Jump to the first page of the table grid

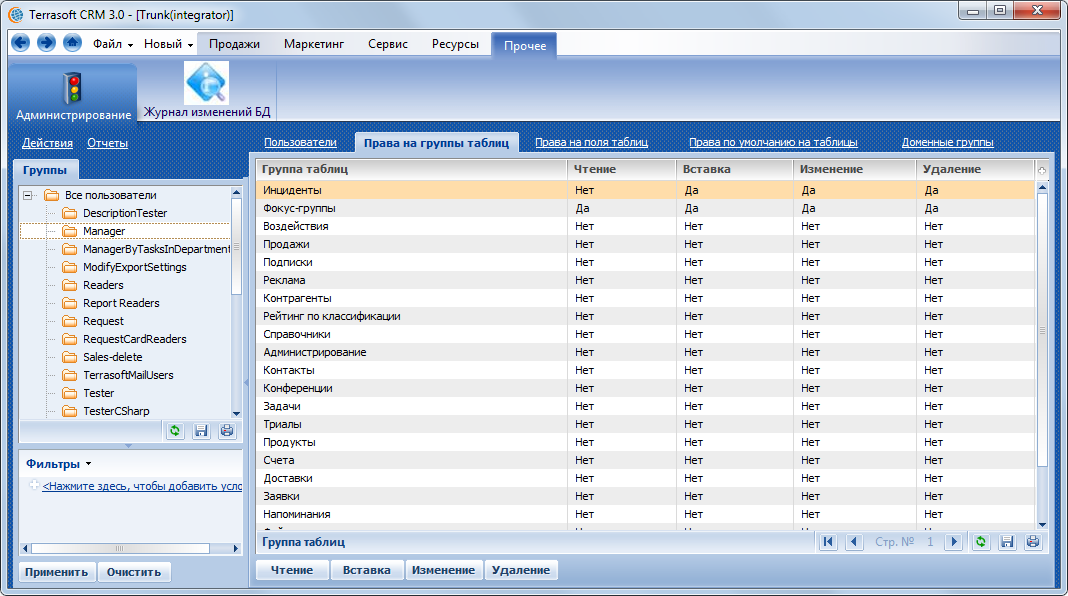click(x=828, y=542)
